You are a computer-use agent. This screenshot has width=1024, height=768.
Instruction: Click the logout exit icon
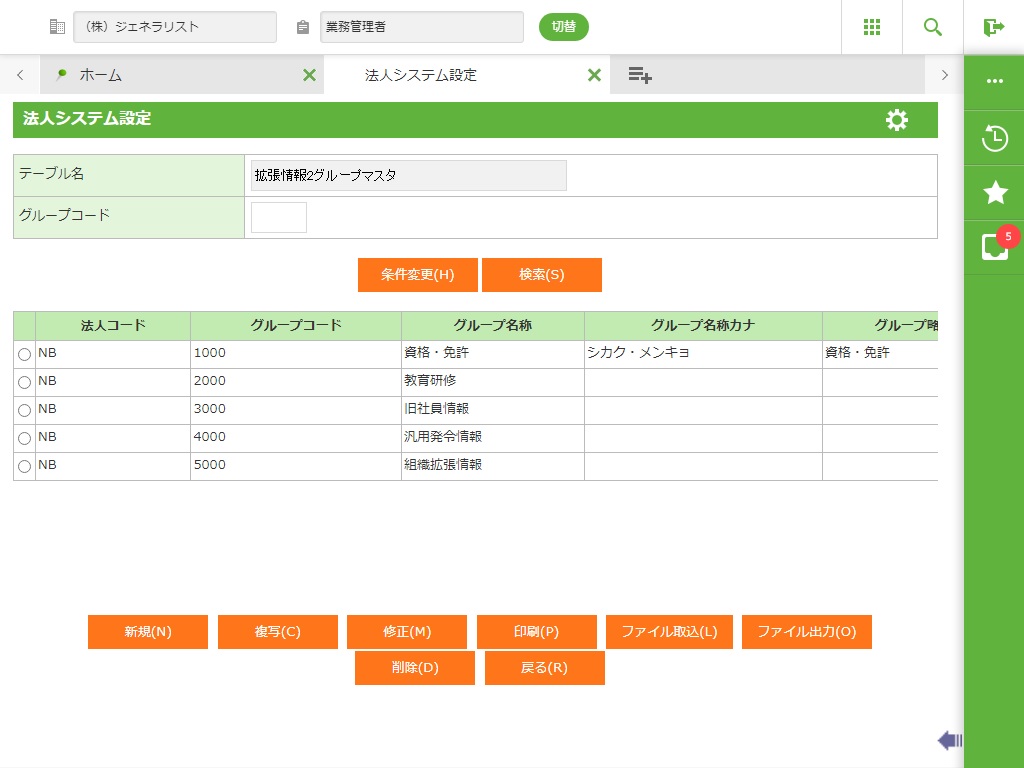click(993, 27)
